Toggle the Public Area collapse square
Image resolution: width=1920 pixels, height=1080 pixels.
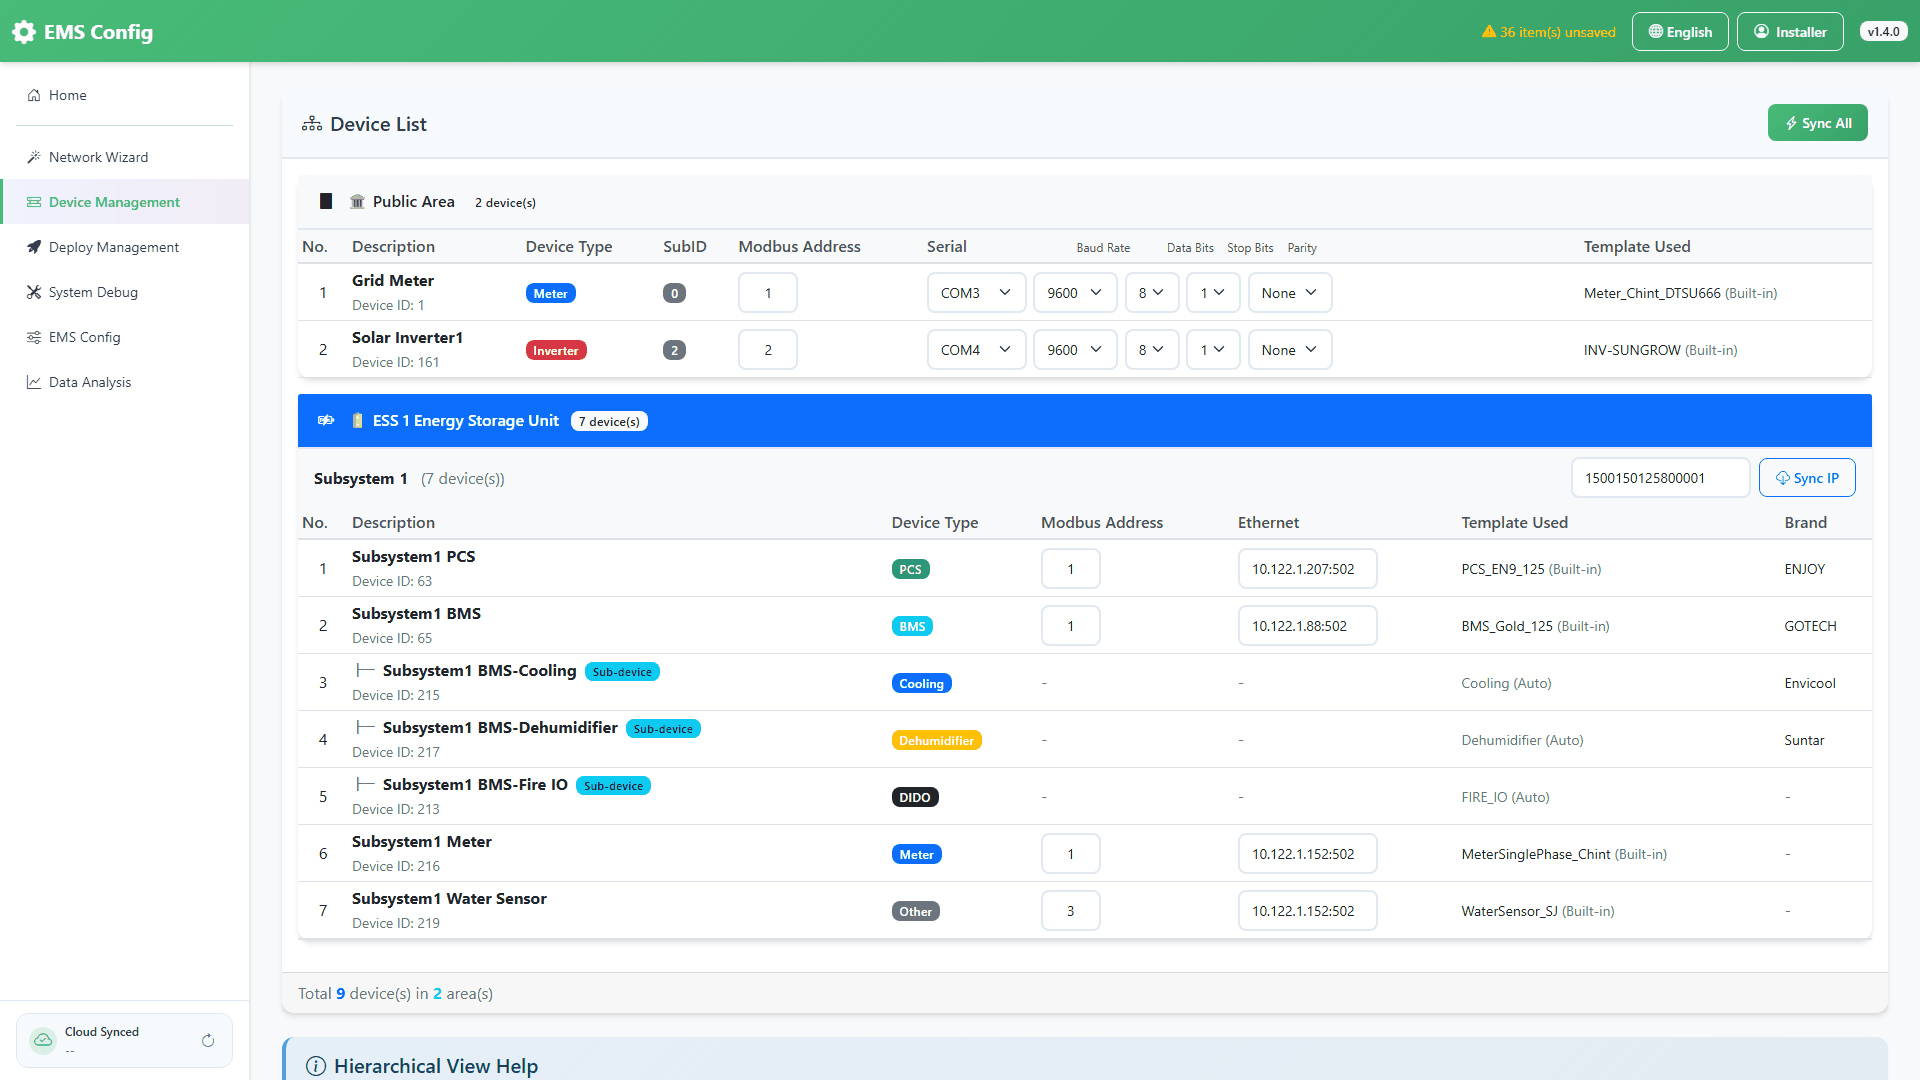(326, 202)
